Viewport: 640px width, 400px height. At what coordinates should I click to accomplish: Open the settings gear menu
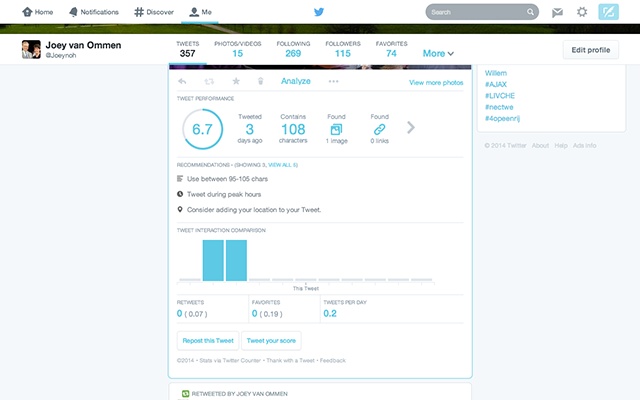[582, 12]
